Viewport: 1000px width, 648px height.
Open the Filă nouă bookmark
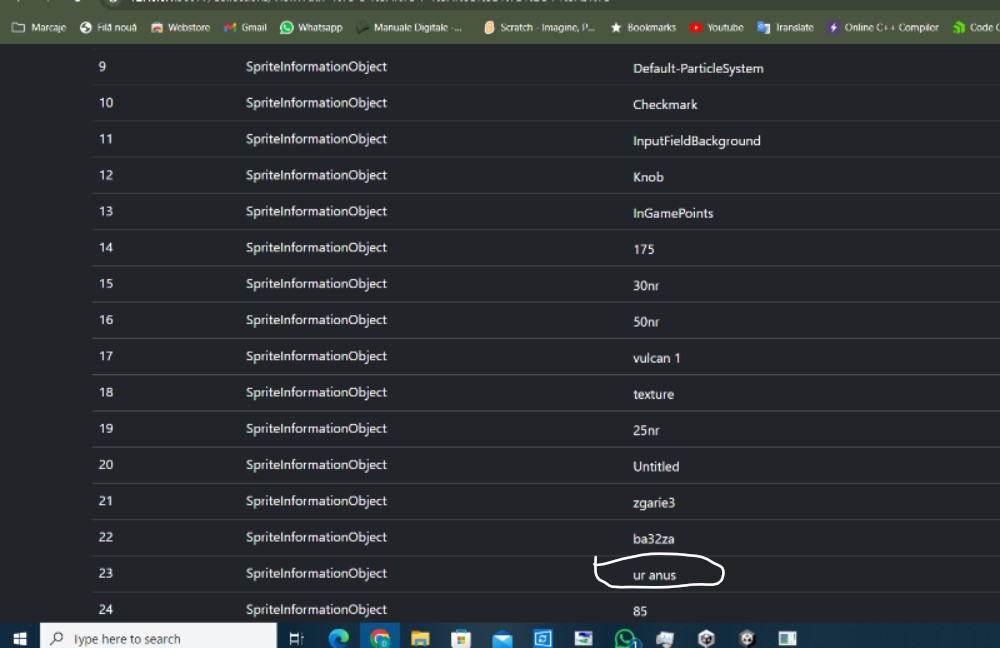coord(108,27)
